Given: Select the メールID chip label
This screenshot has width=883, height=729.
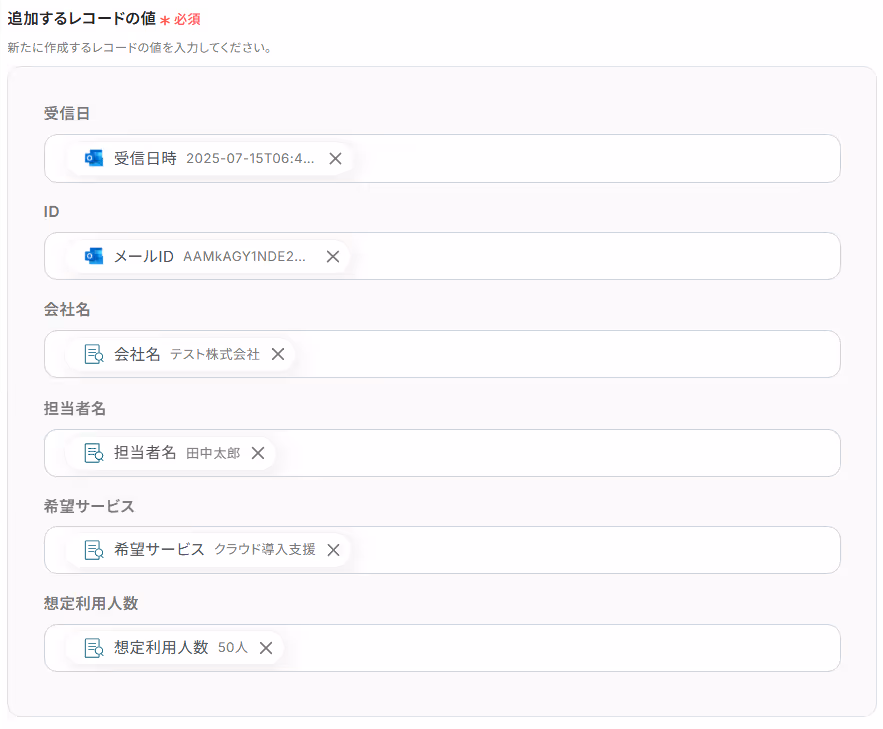Looking at the screenshot, I should (x=144, y=257).
